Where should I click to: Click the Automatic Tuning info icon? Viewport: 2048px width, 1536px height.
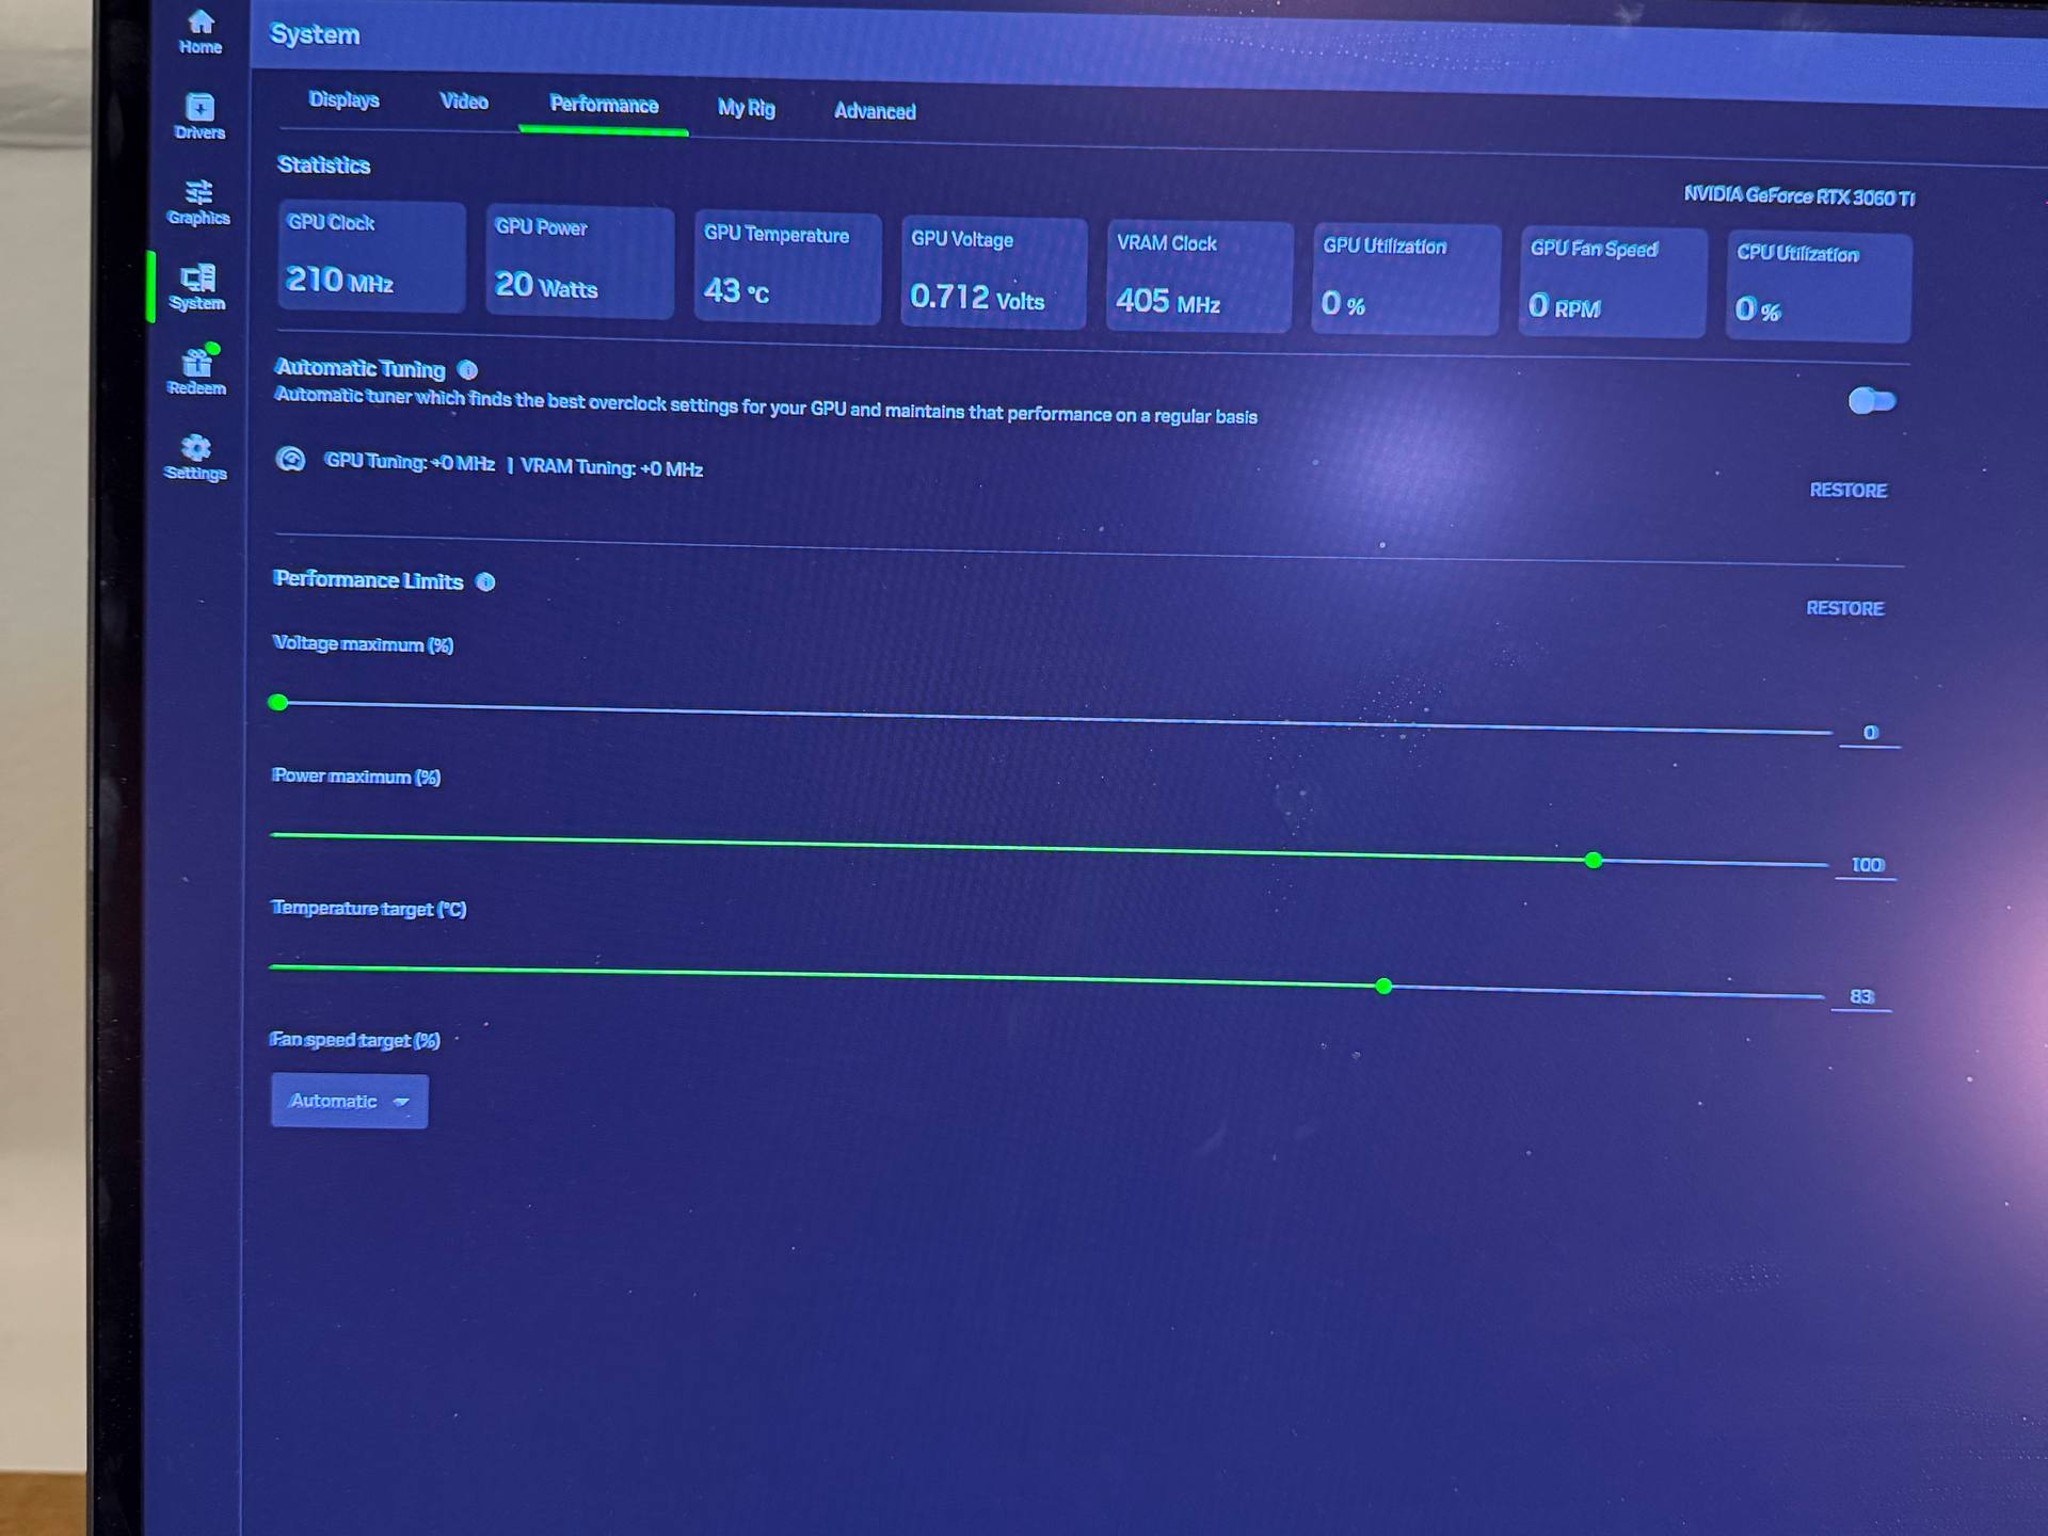(x=467, y=370)
